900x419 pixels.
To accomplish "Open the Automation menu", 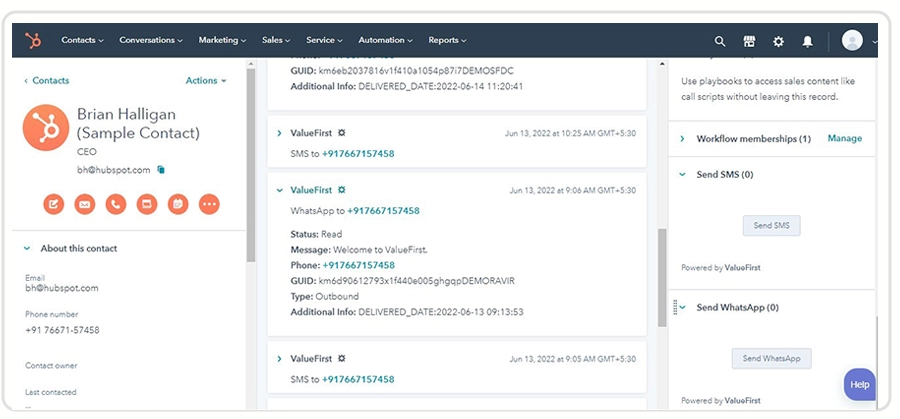I will coord(385,40).
